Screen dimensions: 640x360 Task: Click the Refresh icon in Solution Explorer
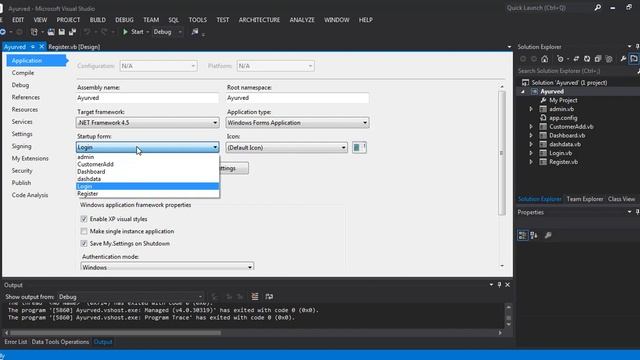[x=587, y=59]
